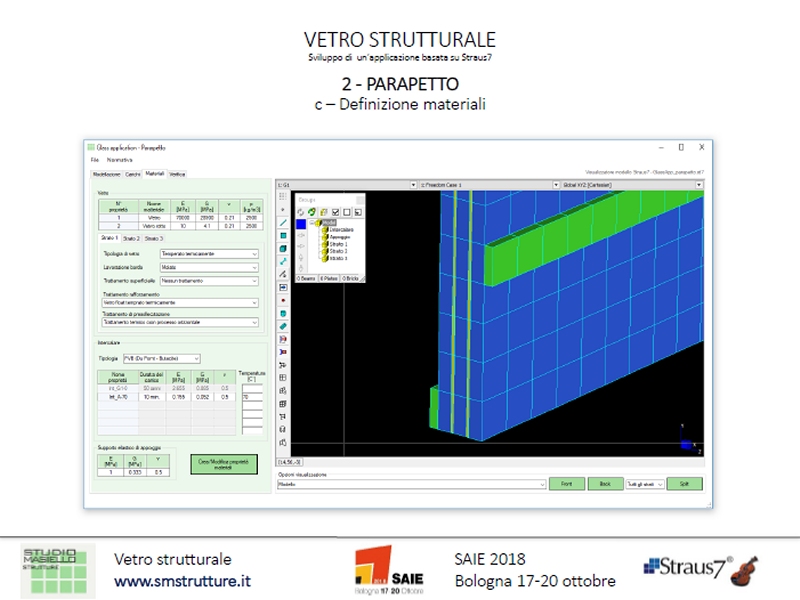Screen dimensions: 800x600
Task: Expand the PVB interlayer Tipologia dropdown
Action: pyautogui.click(x=162, y=358)
